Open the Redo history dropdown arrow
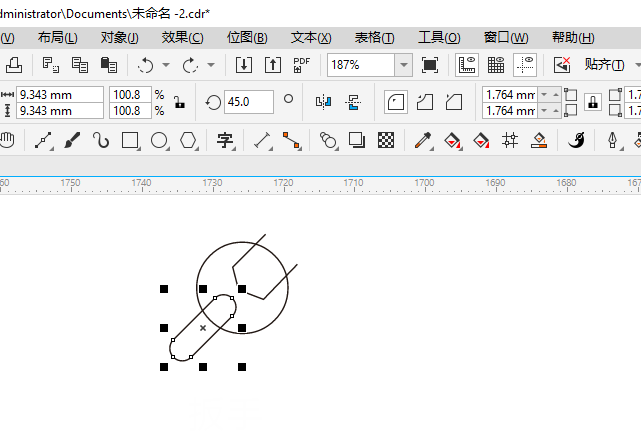Viewport: 641px width, 437px height. tap(211, 65)
